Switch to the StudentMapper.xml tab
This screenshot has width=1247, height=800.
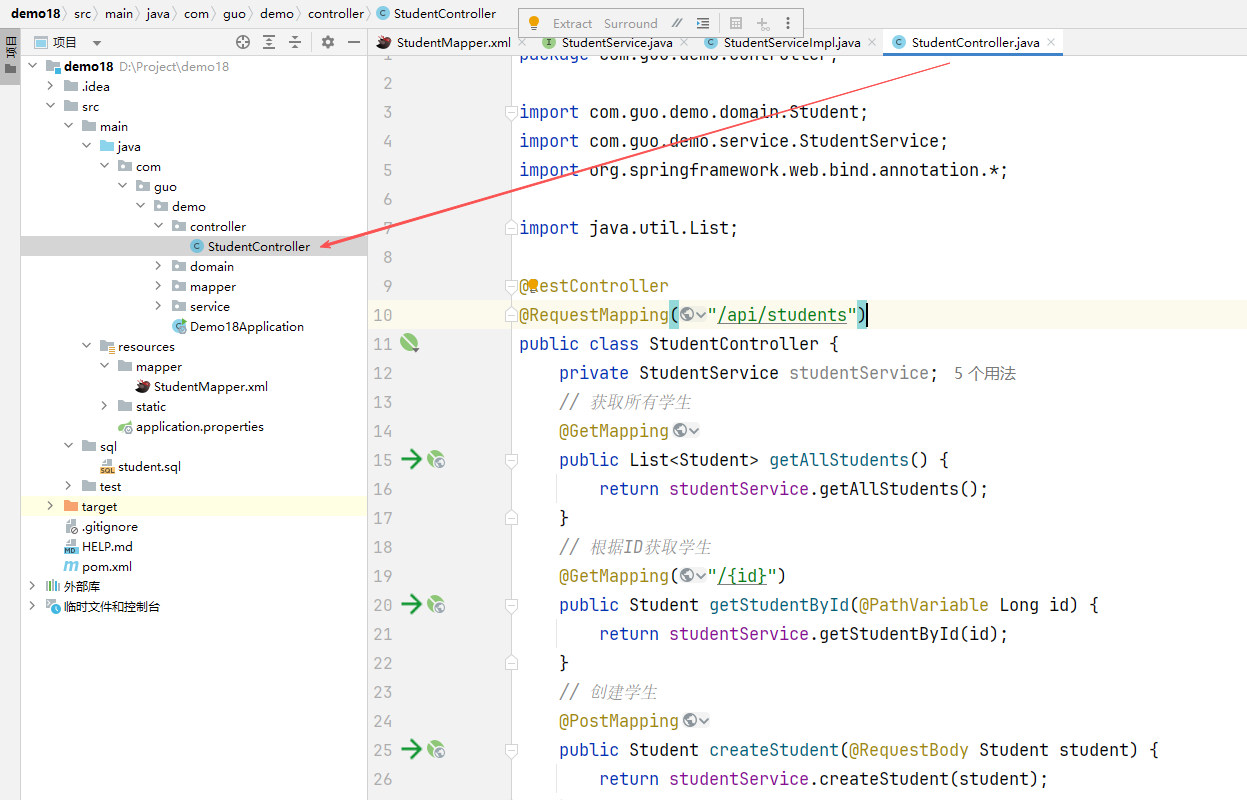(453, 43)
